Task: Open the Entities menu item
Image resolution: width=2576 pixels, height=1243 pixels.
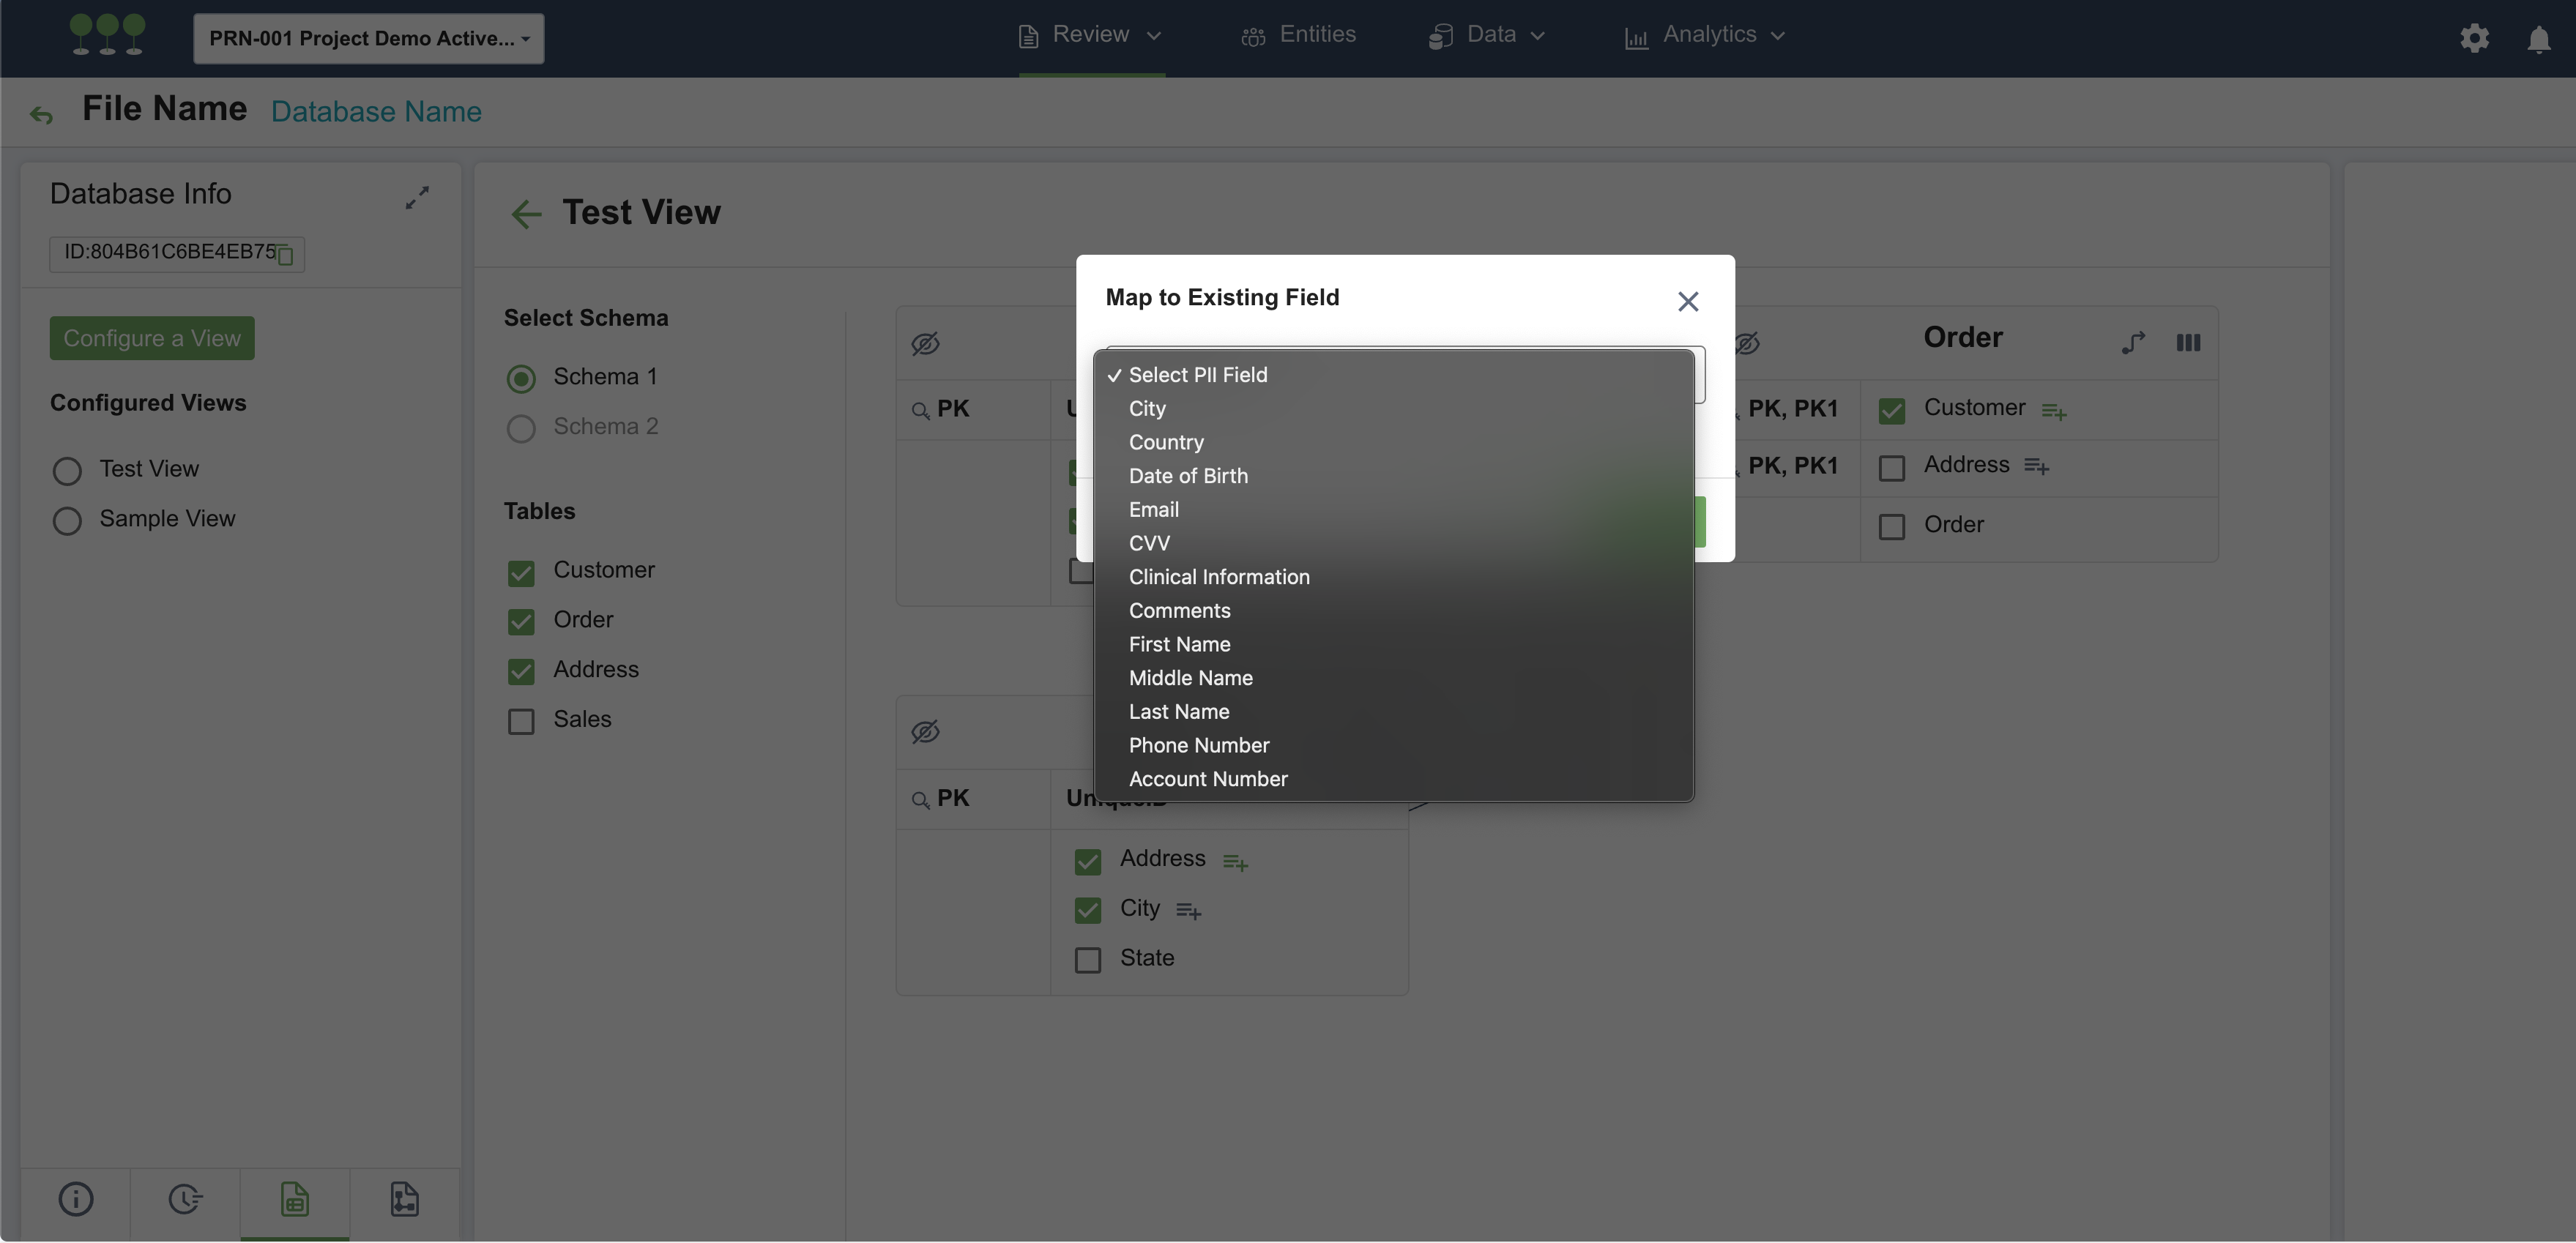Action: tap(1298, 34)
